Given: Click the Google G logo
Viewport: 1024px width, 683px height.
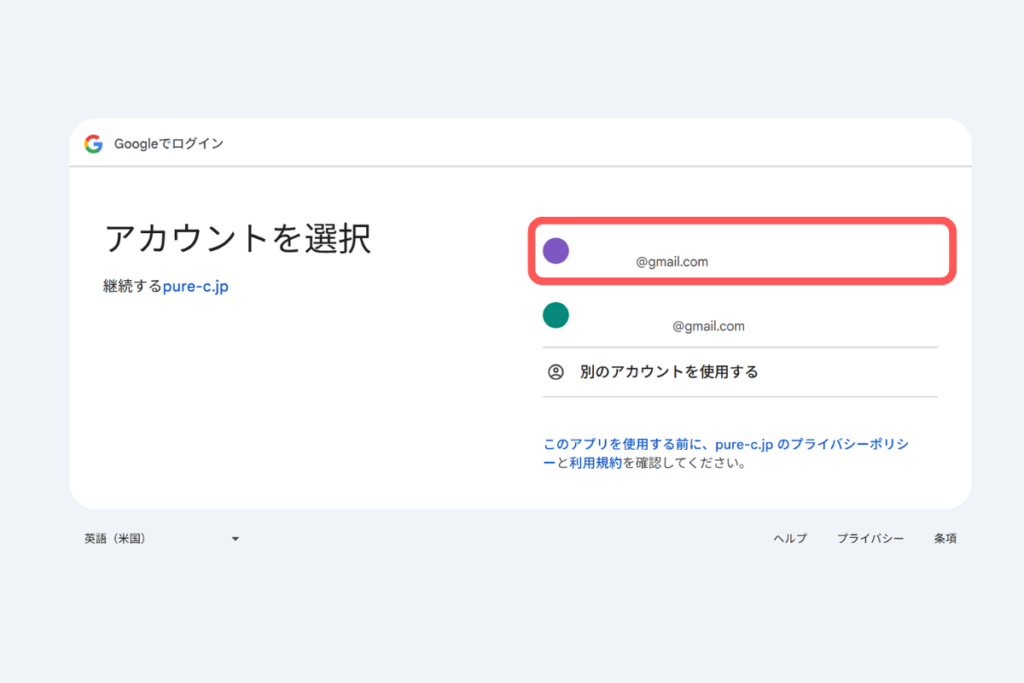Looking at the screenshot, I should coord(93,143).
